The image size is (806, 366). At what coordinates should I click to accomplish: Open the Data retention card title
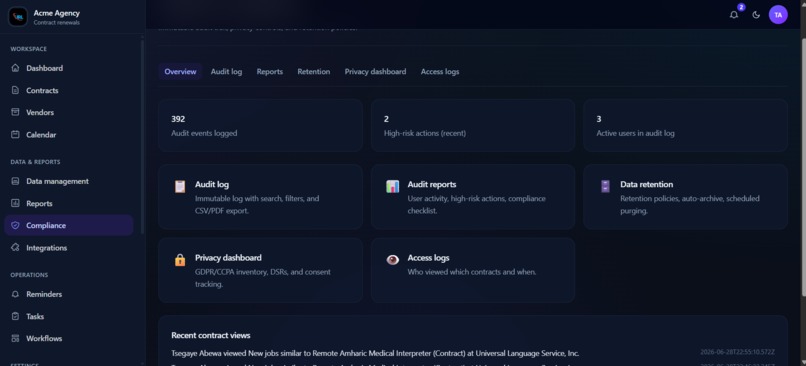tap(647, 184)
